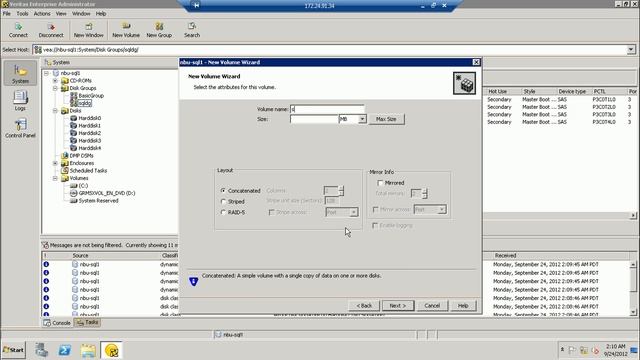Click the Windows Start button
640x360 pixels.
[x=13, y=350]
